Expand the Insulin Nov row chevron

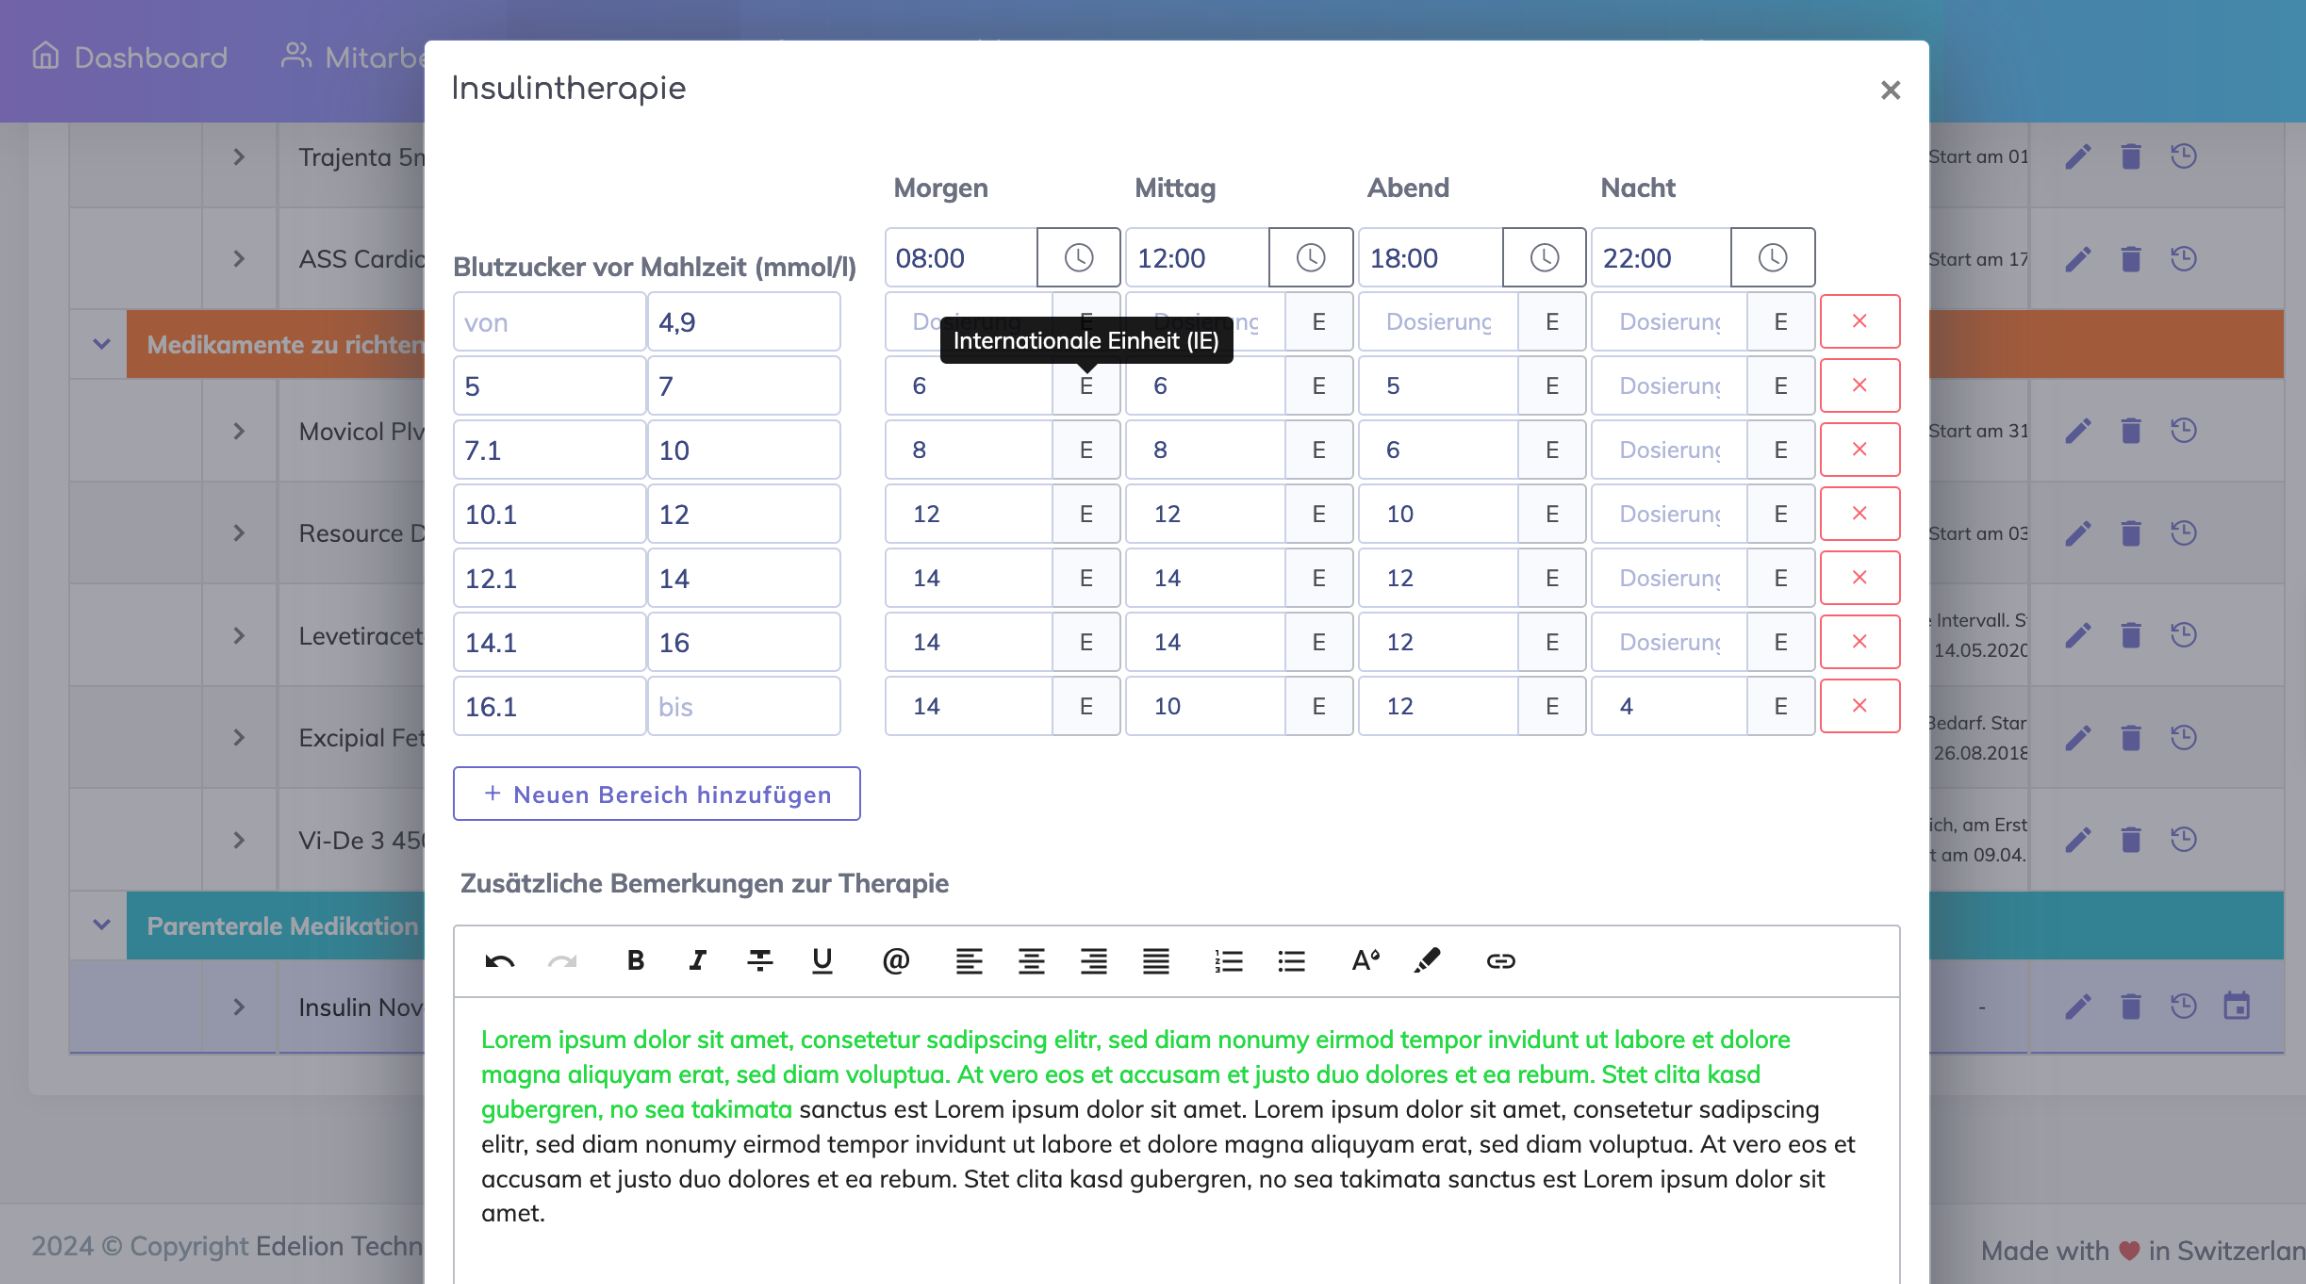pos(238,1007)
